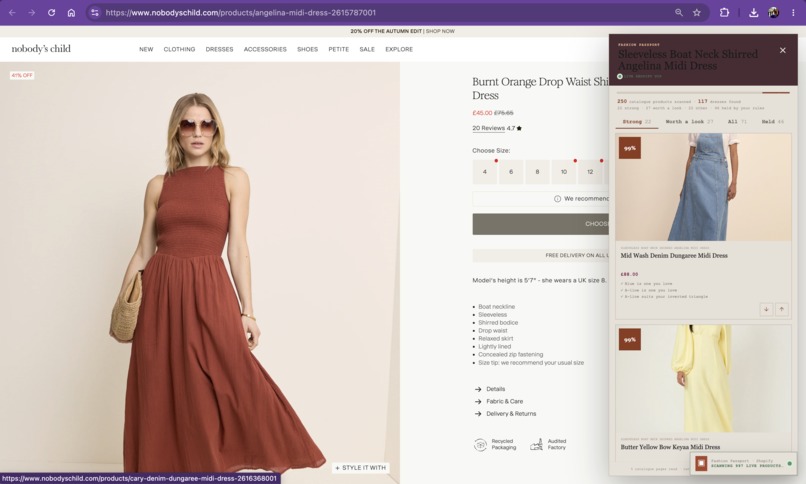Open the PETITE menu
This screenshot has width=806, height=484.
339,49
